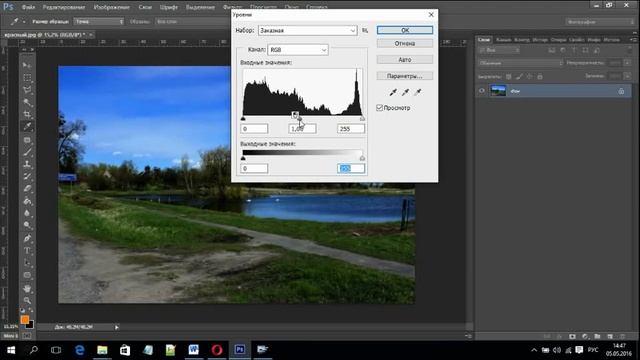Select the Crop tool
This screenshot has width=640, height=360.
click(27, 114)
